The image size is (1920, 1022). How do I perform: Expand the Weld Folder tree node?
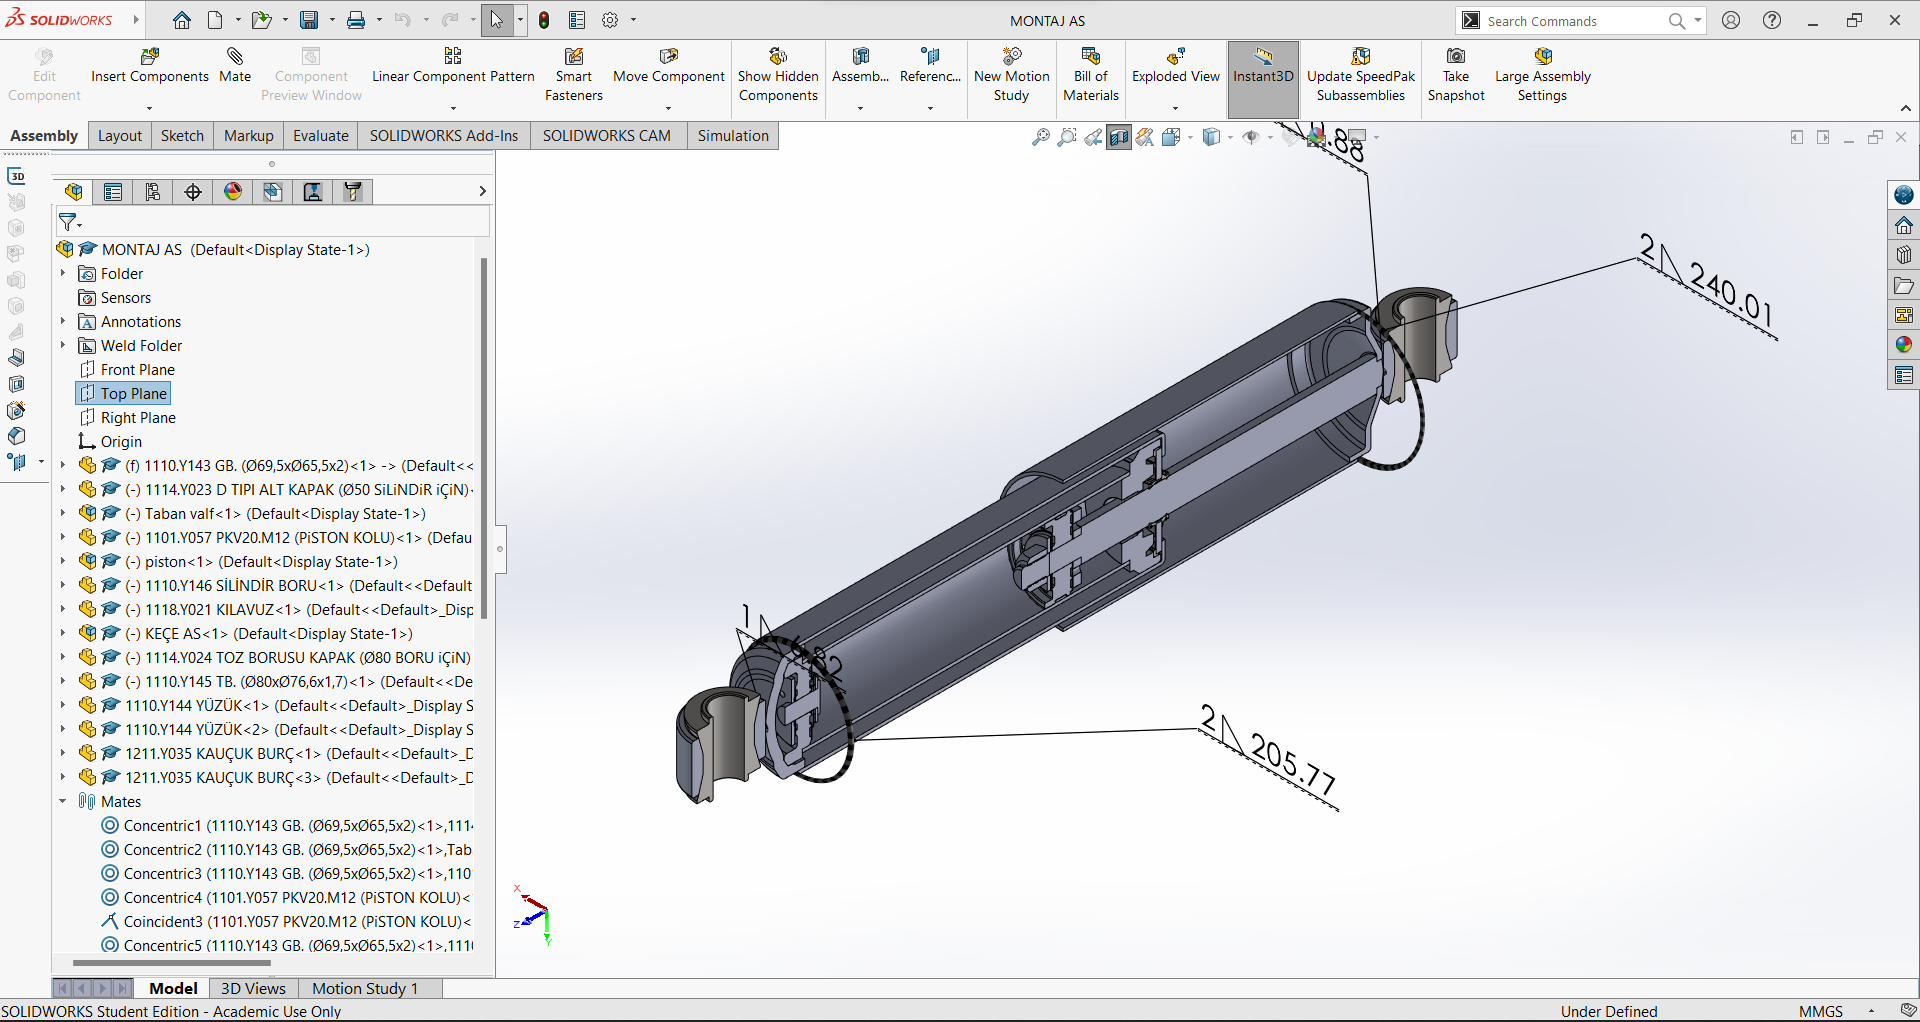(63, 346)
